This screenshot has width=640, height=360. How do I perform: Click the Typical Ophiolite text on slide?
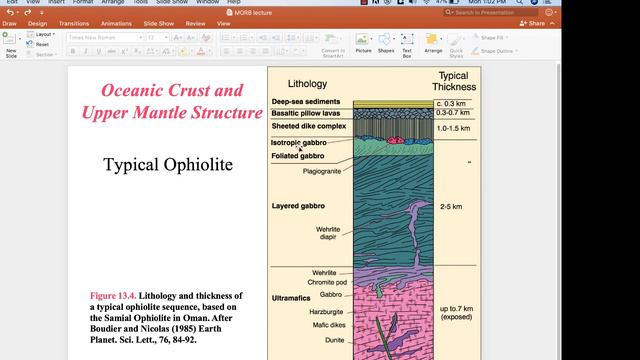168,164
